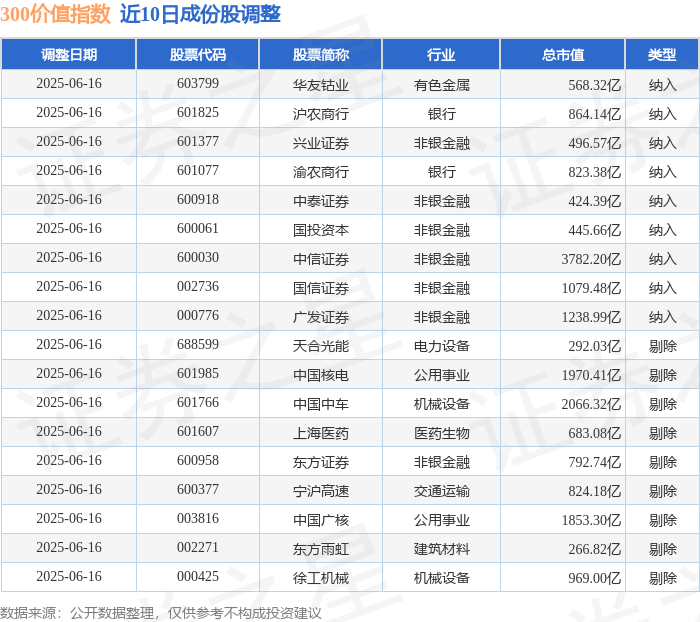Image resolution: width=700 pixels, height=622 pixels.
Task: Click the 总市值 column header
Action: pyautogui.click(x=562, y=54)
